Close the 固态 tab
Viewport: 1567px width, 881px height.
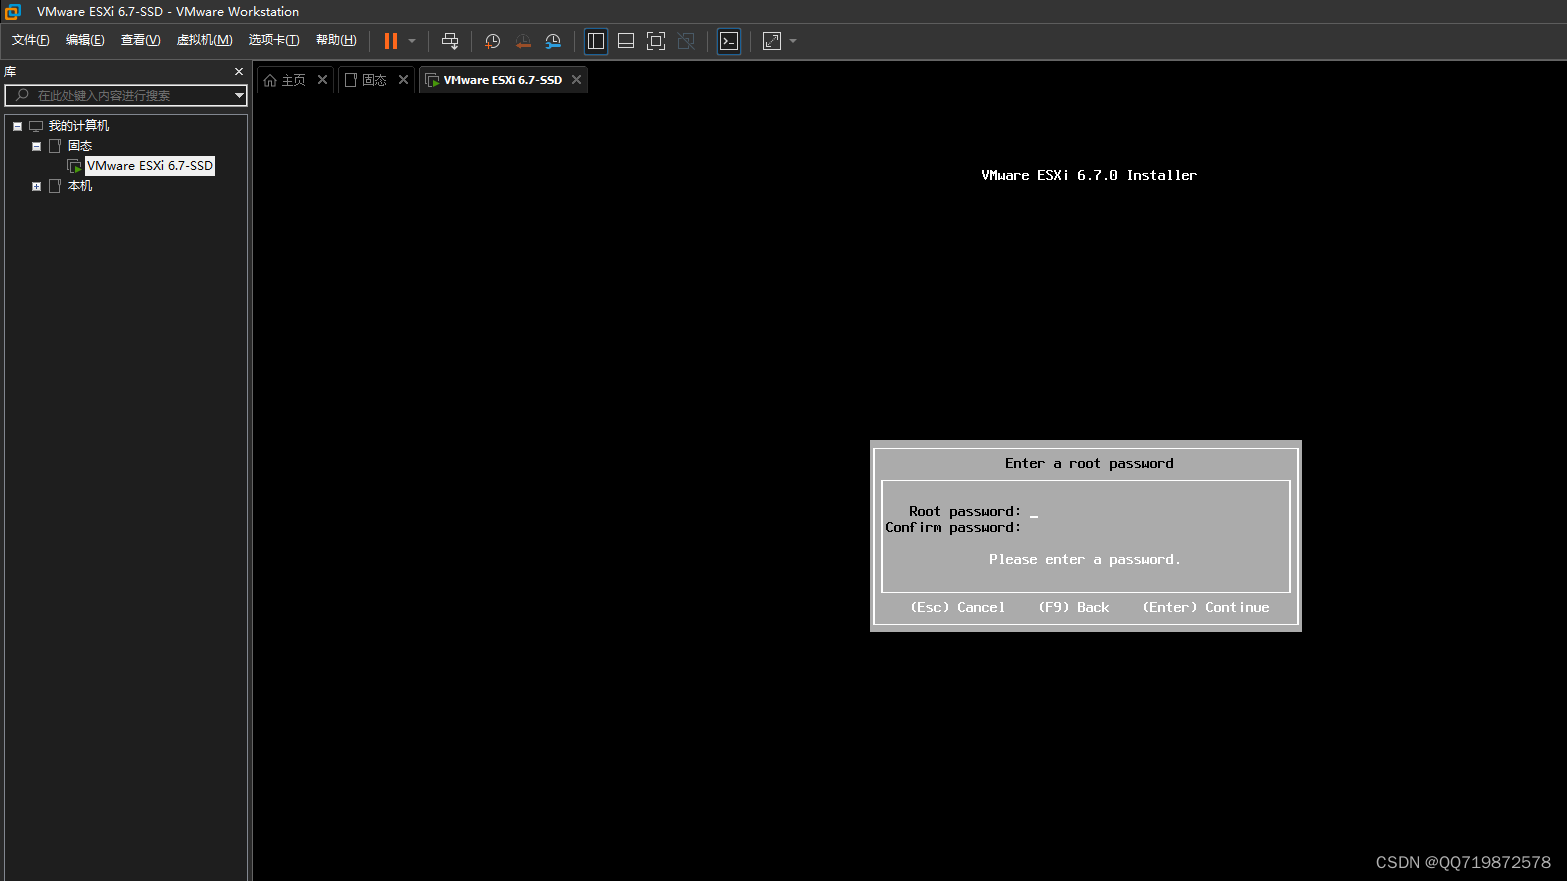[403, 80]
